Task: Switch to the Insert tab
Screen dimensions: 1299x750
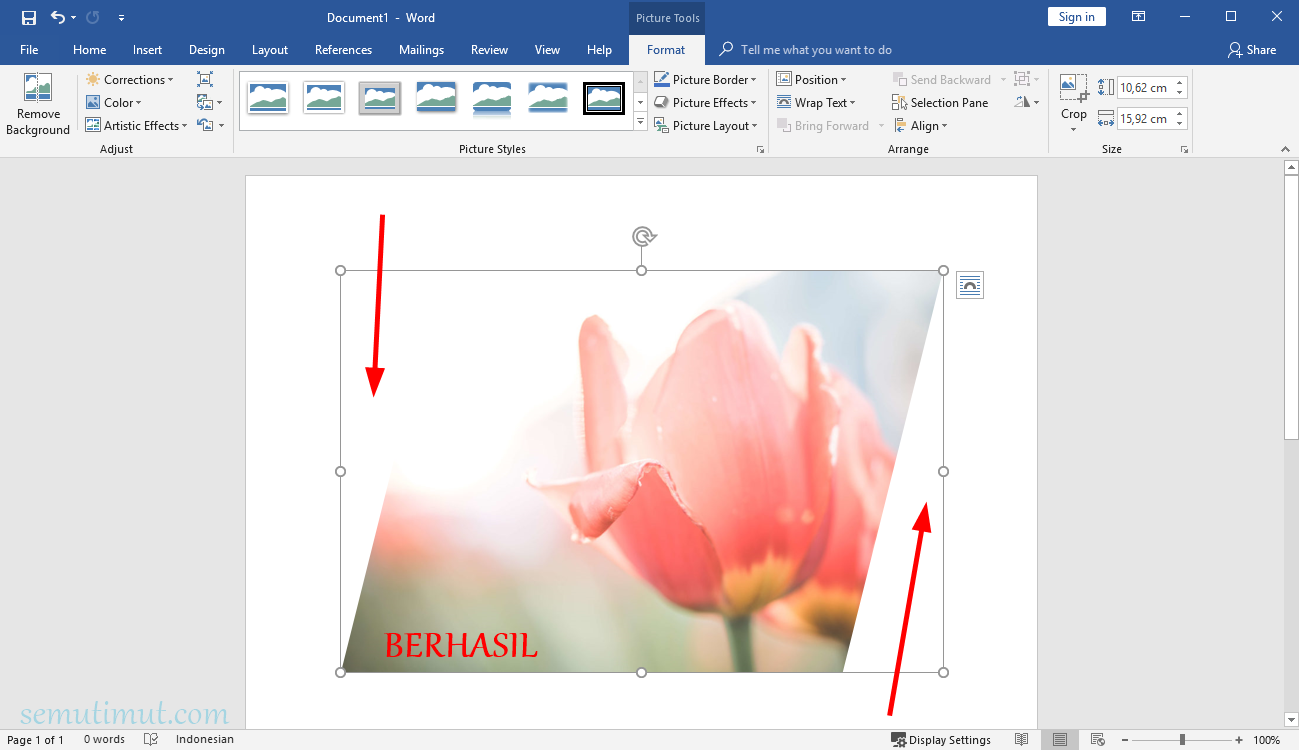Action: pos(148,50)
